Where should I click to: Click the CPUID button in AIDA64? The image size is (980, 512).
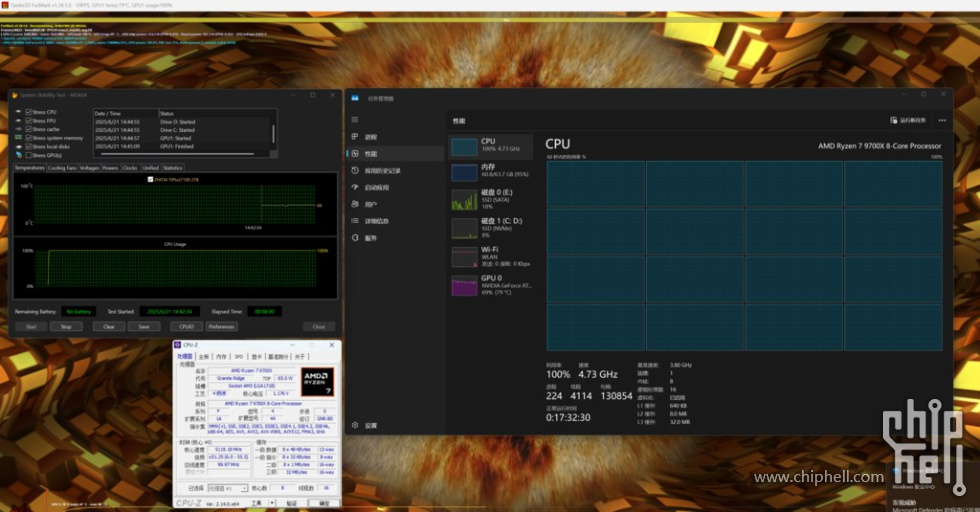point(186,327)
